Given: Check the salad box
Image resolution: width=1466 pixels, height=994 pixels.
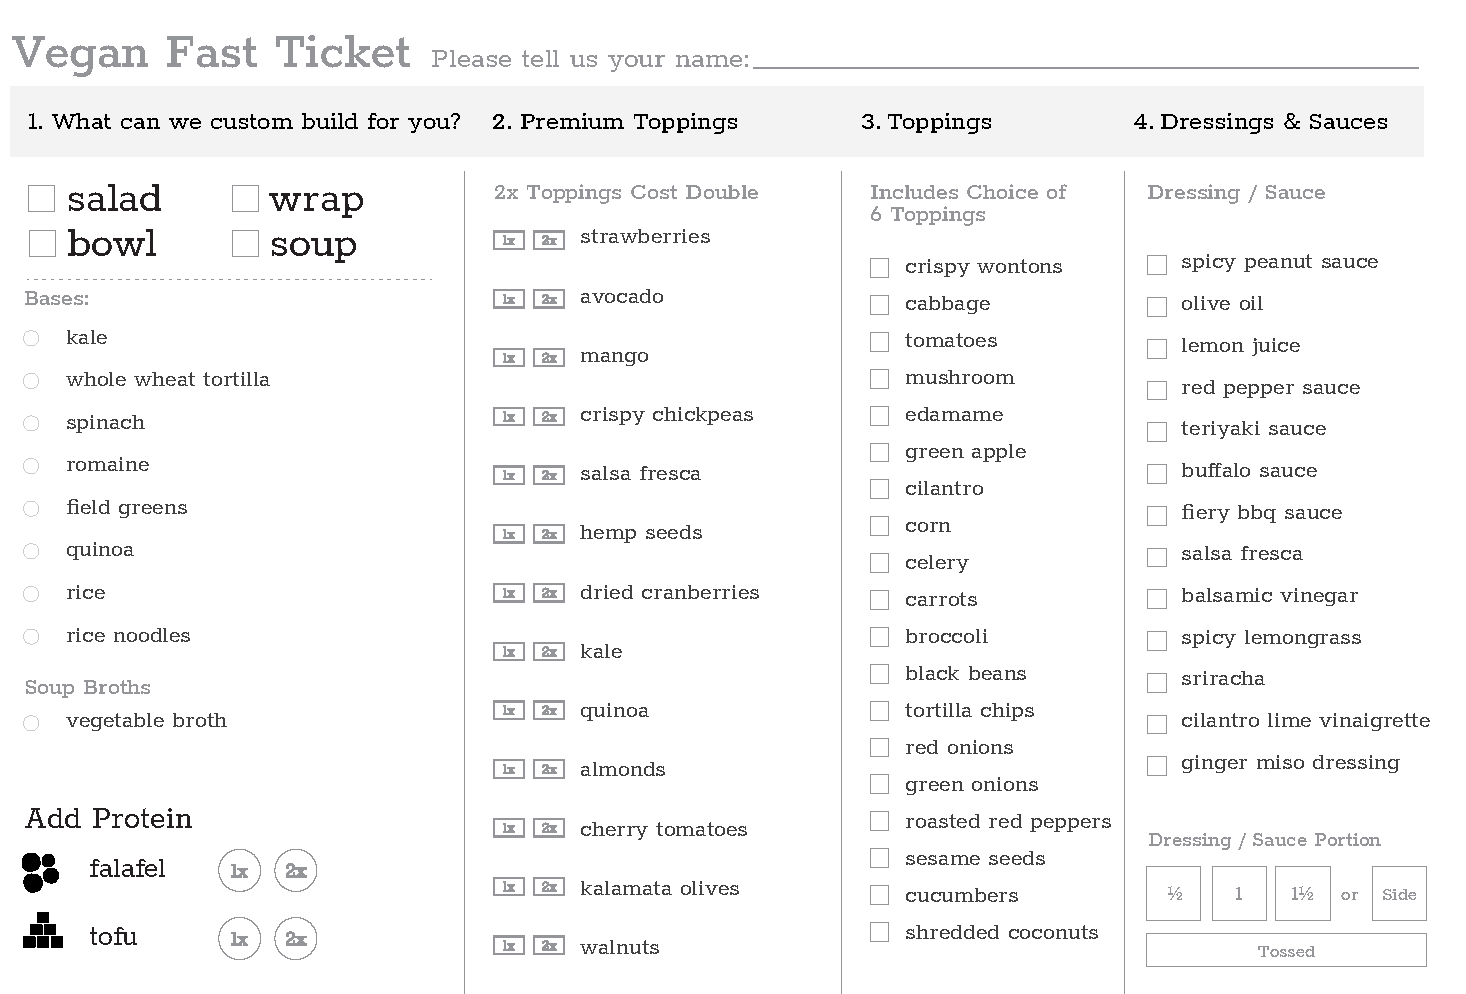Looking at the screenshot, I should point(41,199).
